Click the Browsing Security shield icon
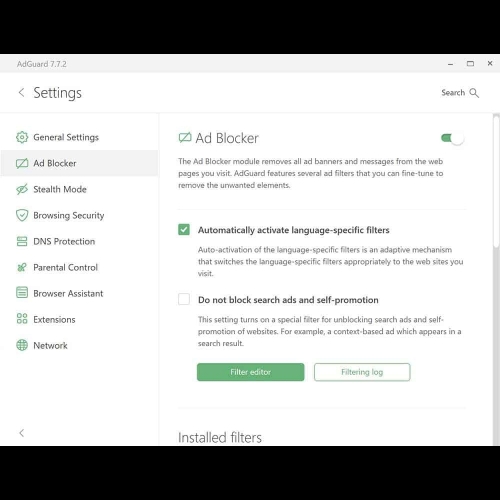The height and width of the screenshot is (500, 500). pos(22,215)
